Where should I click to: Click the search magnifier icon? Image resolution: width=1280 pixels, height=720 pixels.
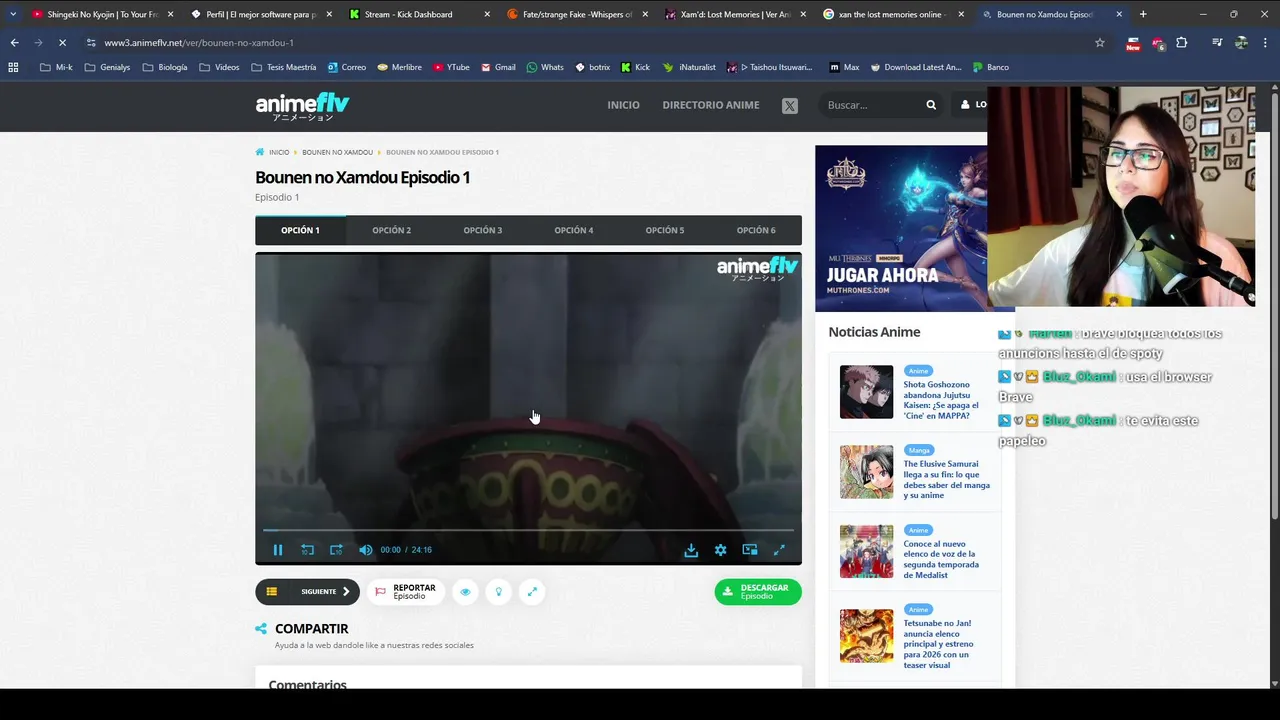[x=931, y=105]
